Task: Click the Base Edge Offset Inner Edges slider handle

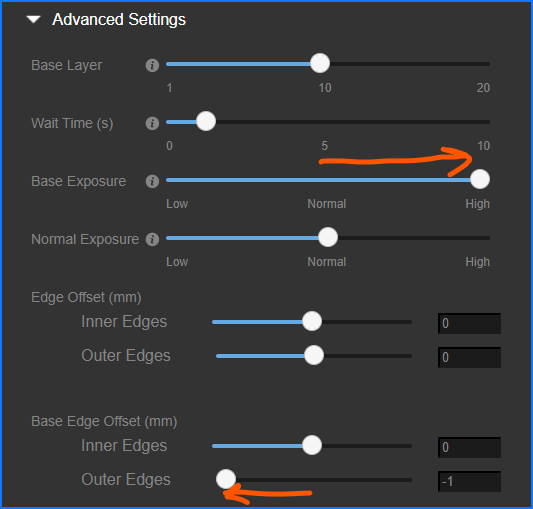Action: point(312,445)
